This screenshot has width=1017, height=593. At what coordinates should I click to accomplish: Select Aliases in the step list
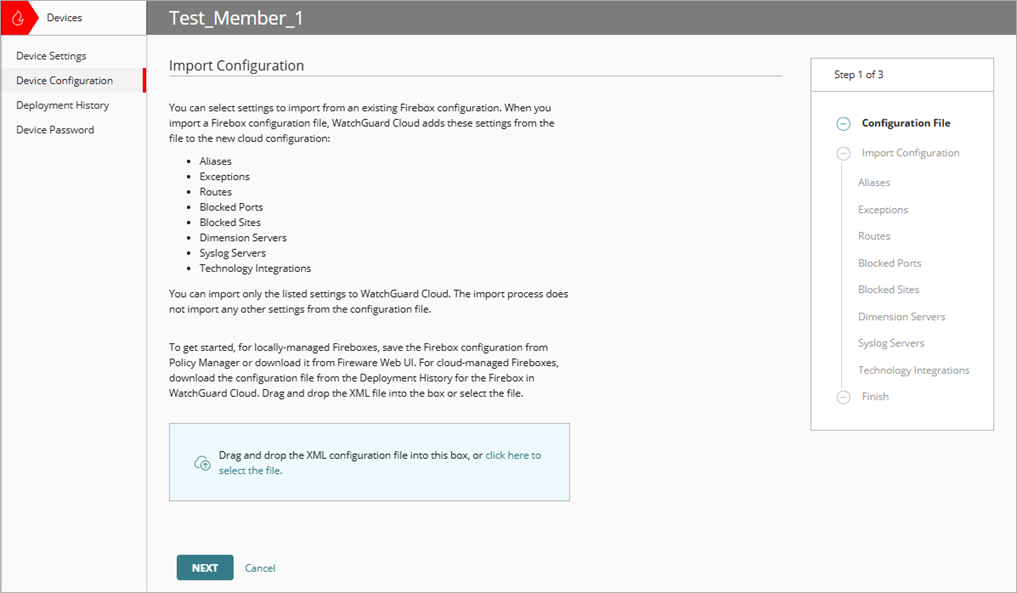(x=873, y=182)
